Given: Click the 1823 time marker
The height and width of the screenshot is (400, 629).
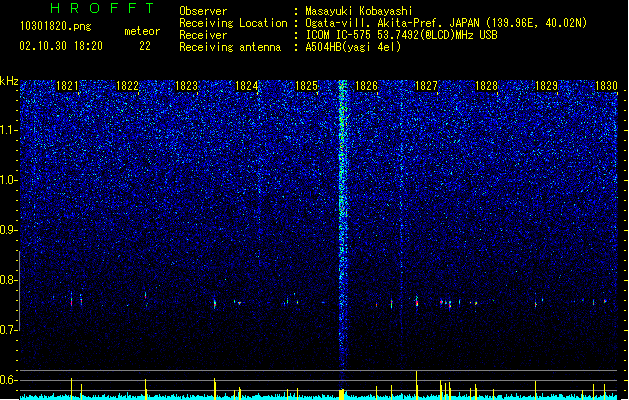Looking at the screenshot, I should pyautogui.click(x=187, y=86).
